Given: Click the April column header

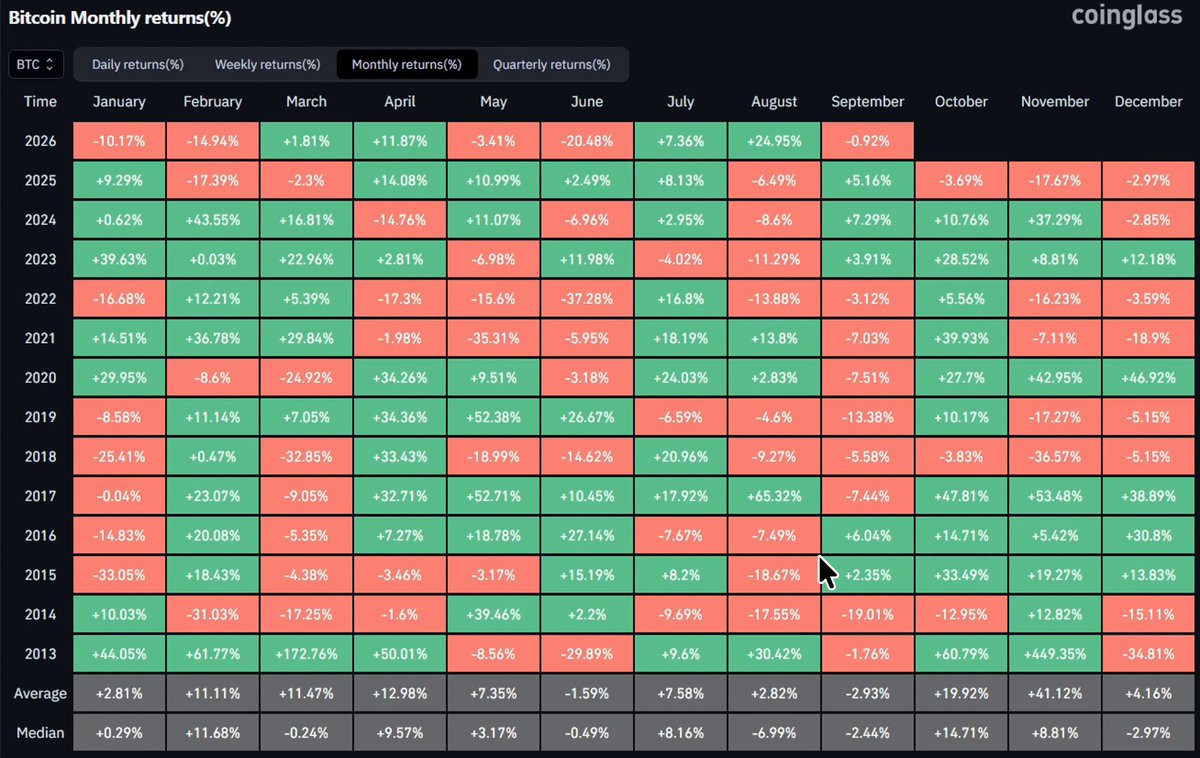Looking at the screenshot, I should (x=400, y=102).
